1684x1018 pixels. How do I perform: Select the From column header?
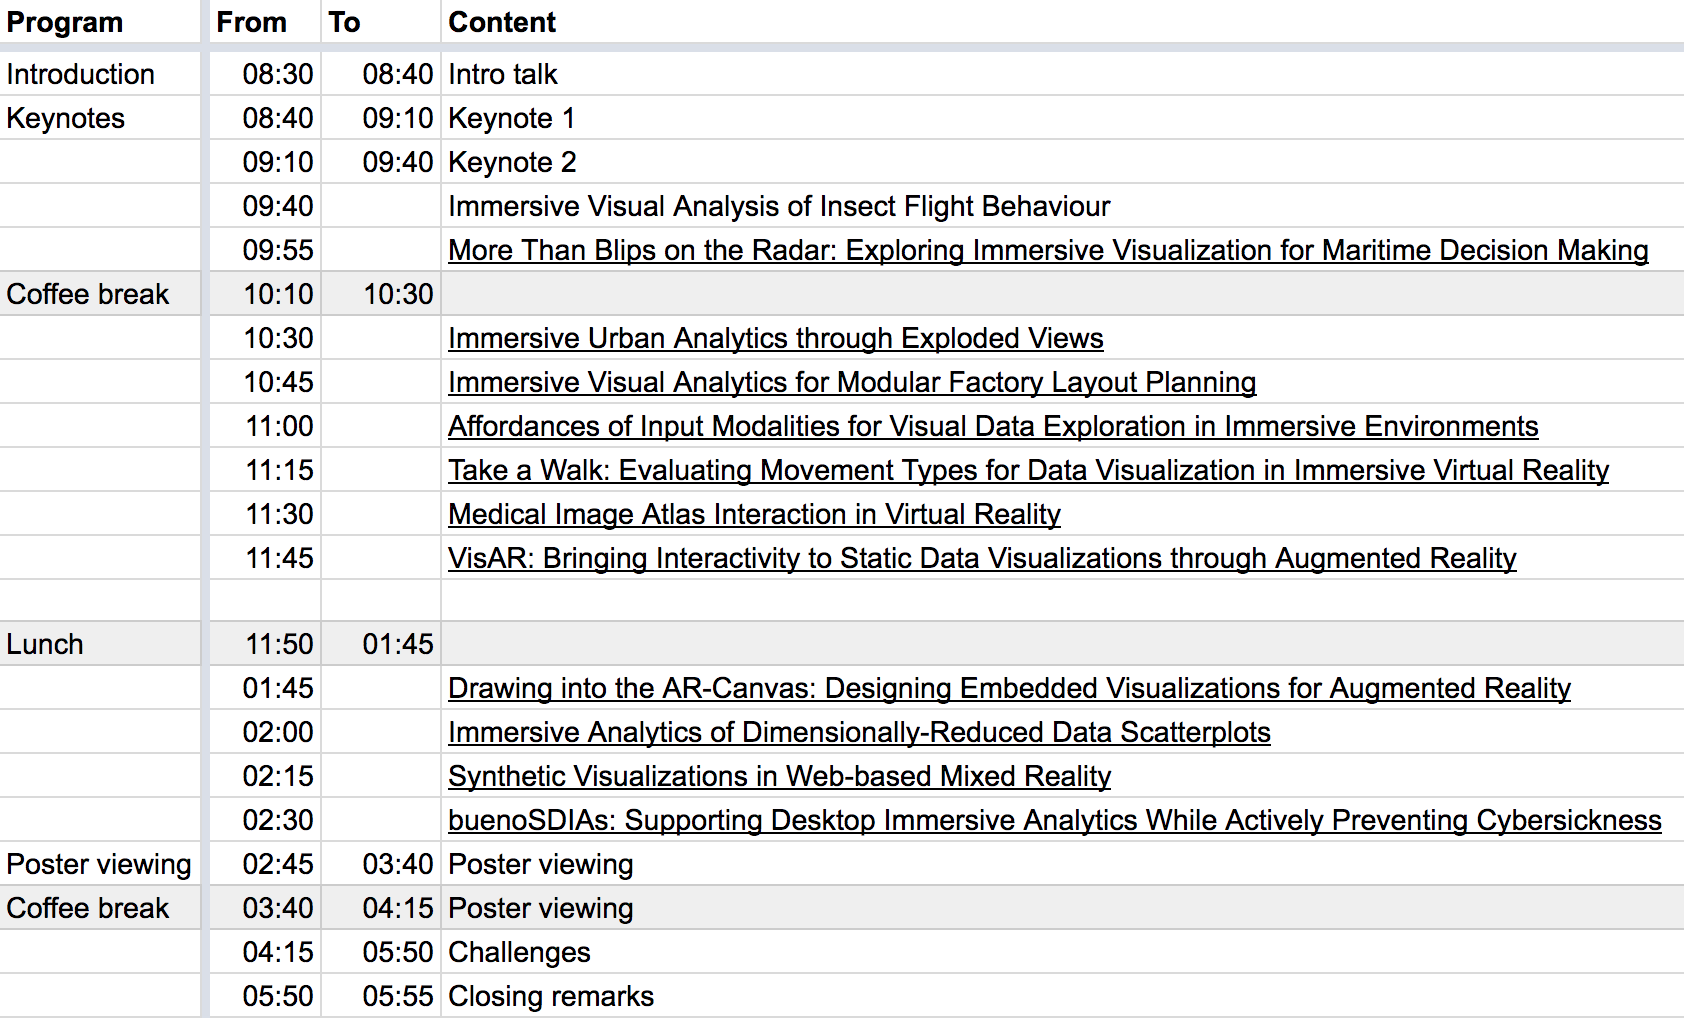tap(265, 22)
